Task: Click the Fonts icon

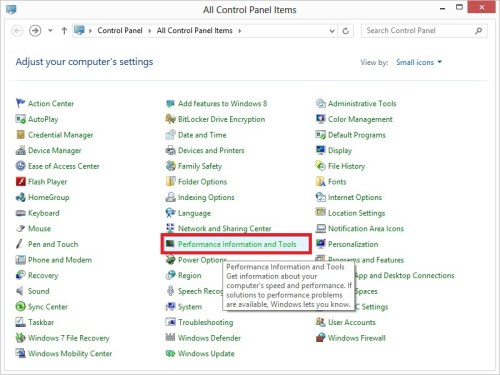Action: 320,181
